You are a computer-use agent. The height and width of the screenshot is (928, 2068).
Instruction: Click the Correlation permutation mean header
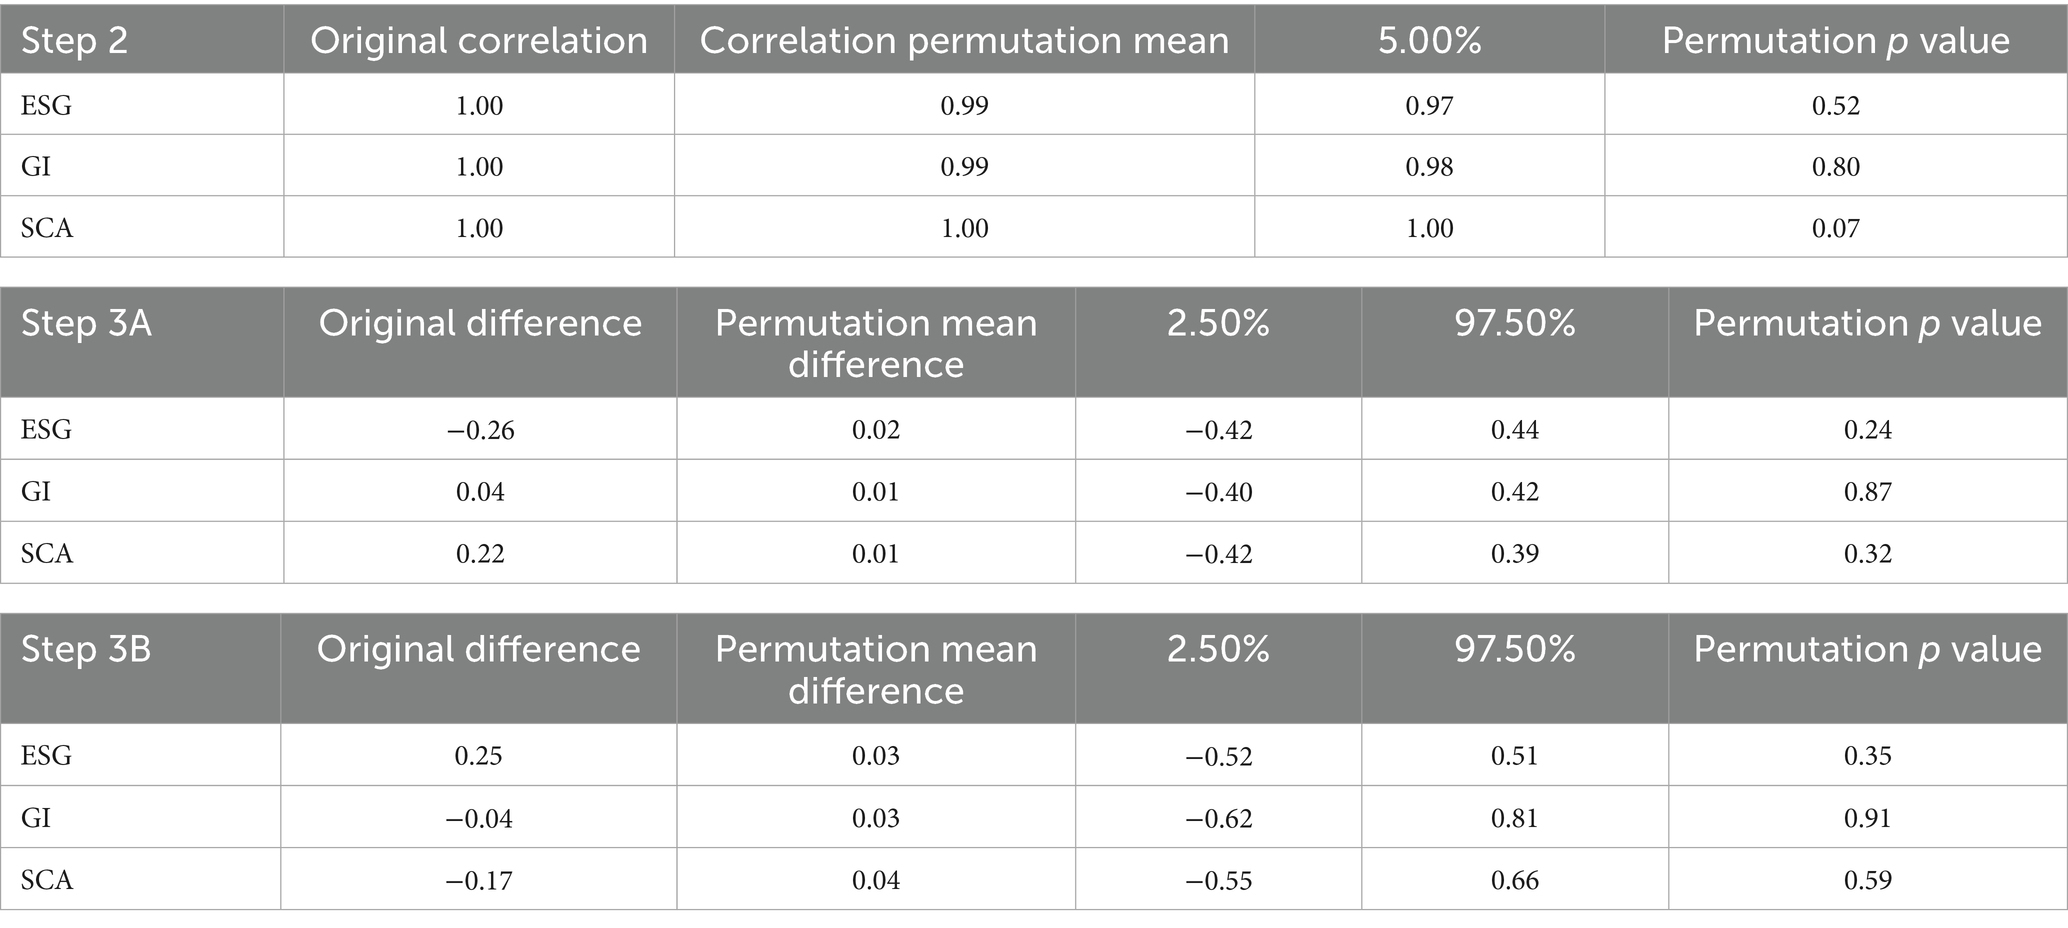964,41
